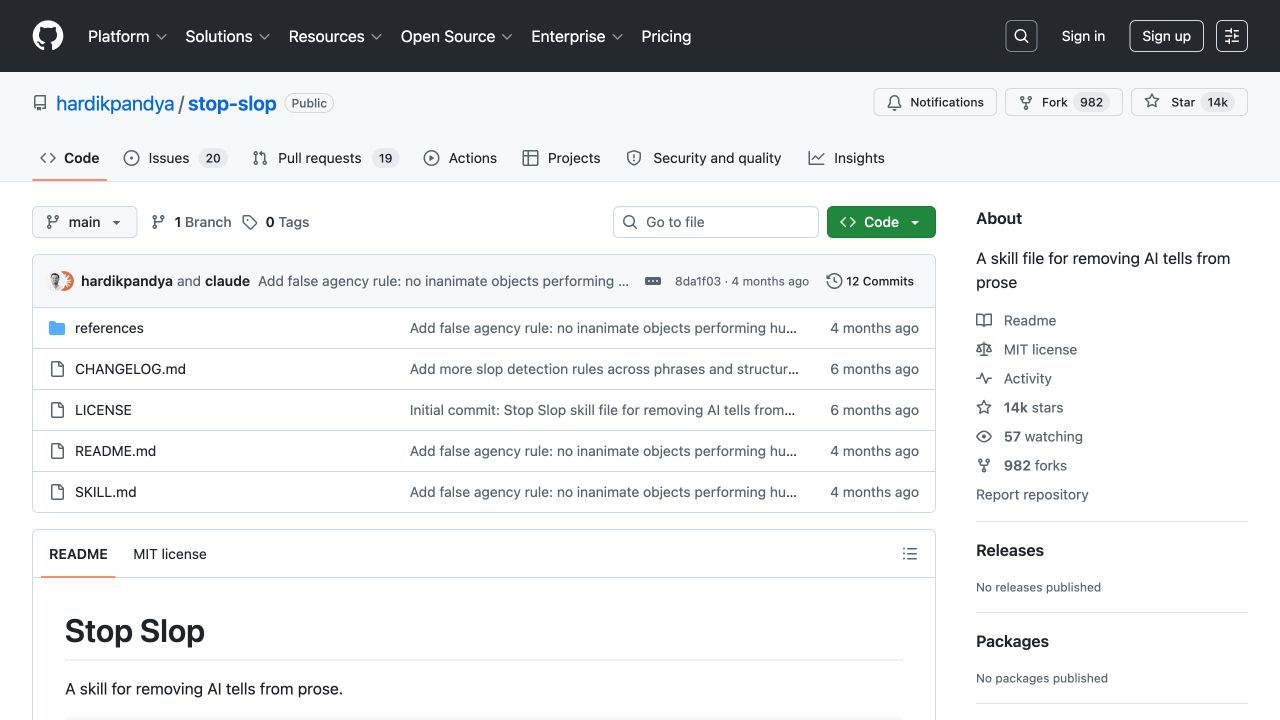This screenshot has width=1280, height=720.
Task: Open the SKILL.md file
Action: tap(105, 492)
